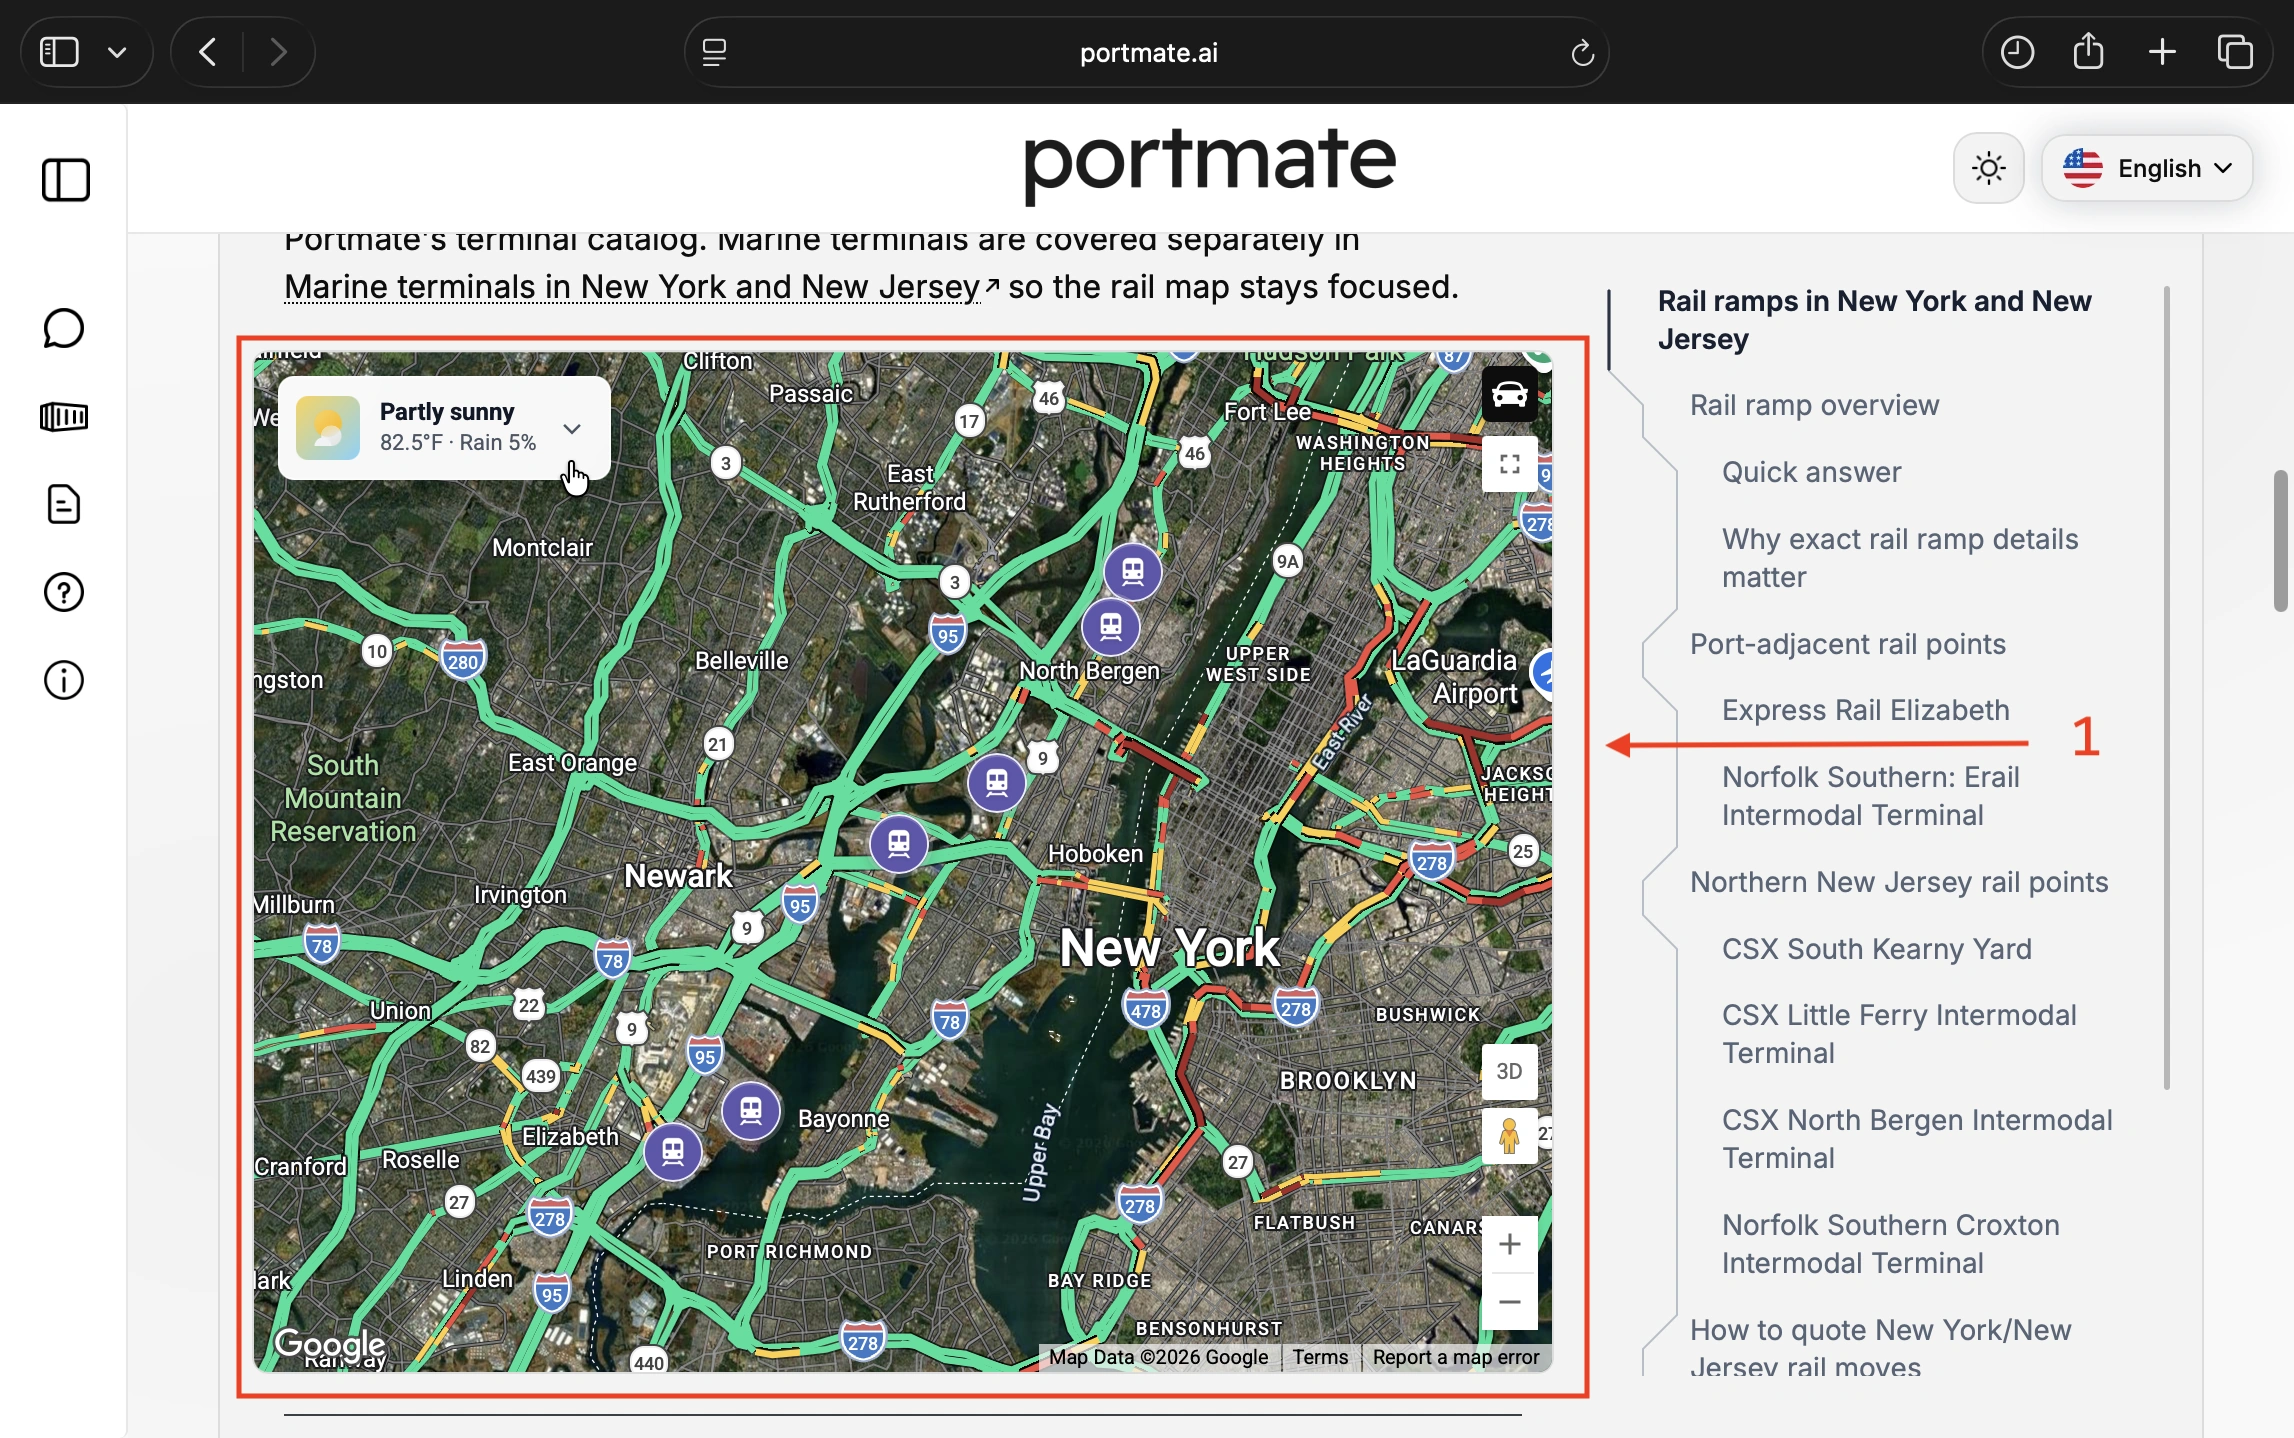The image size is (2294, 1438).
Task: Jump to Quick answer section
Action: click(x=1811, y=472)
